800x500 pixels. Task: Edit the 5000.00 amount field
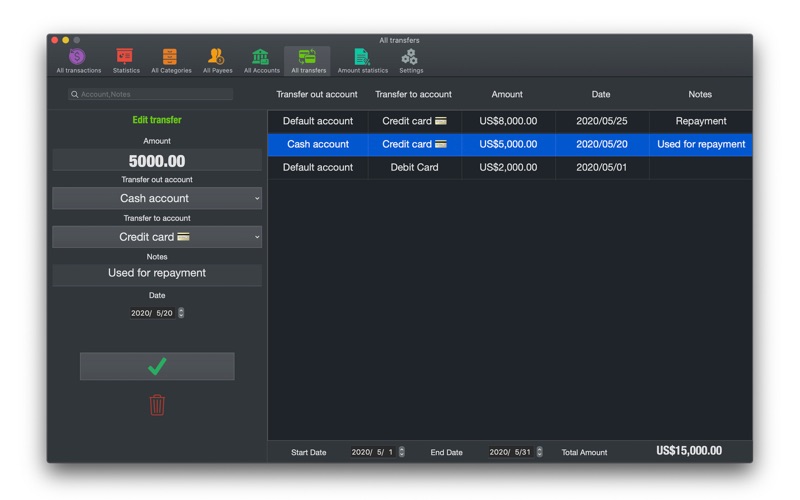point(157,161)
